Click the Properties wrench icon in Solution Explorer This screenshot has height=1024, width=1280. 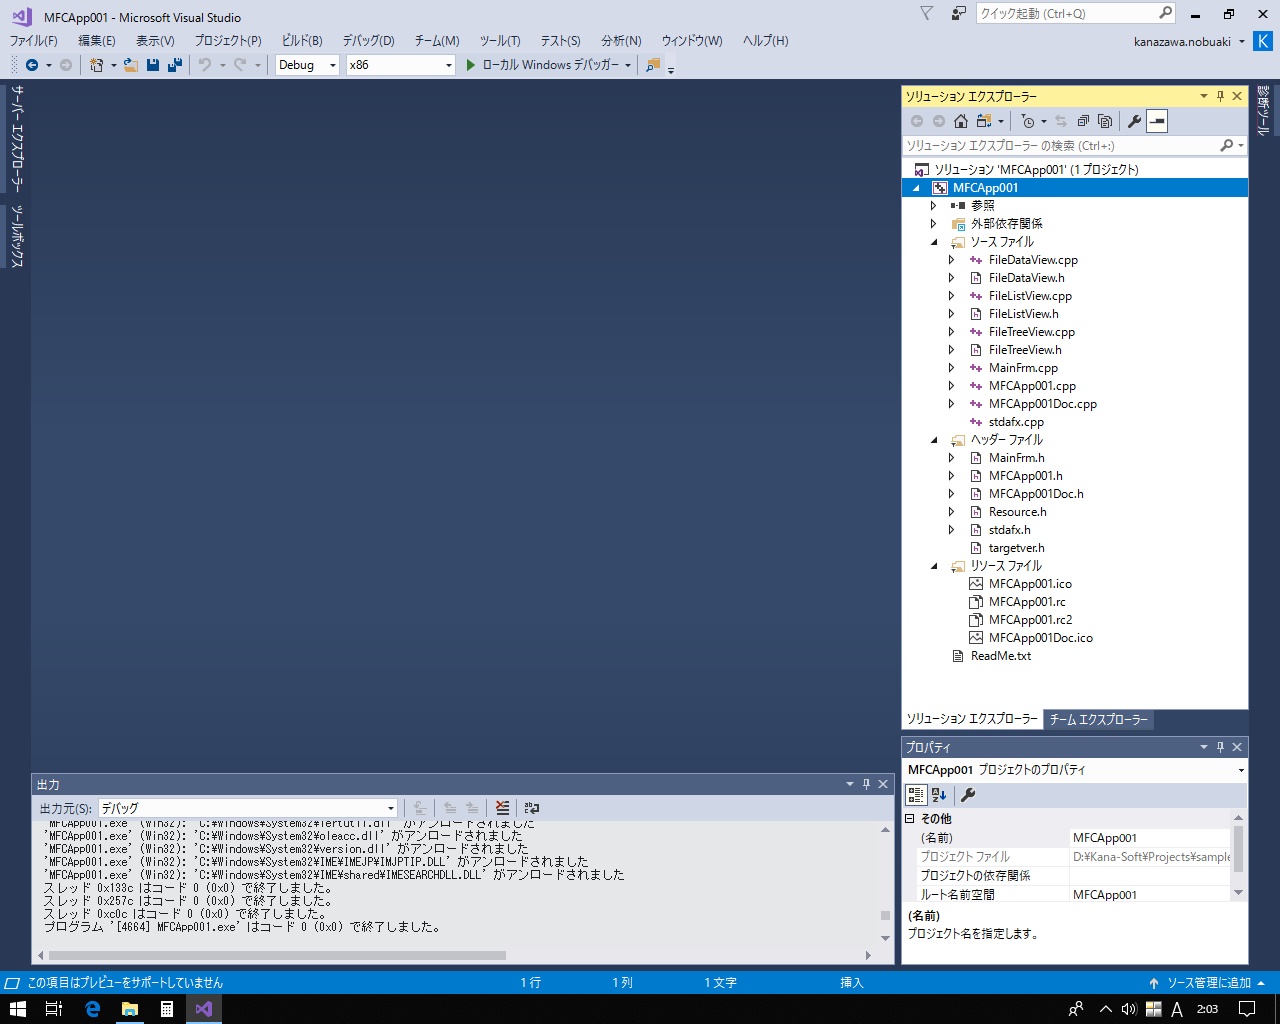point(1134,121)
